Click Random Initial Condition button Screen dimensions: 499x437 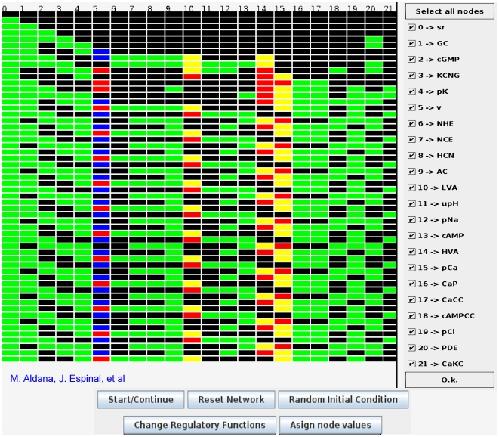[x=343, y=399]
